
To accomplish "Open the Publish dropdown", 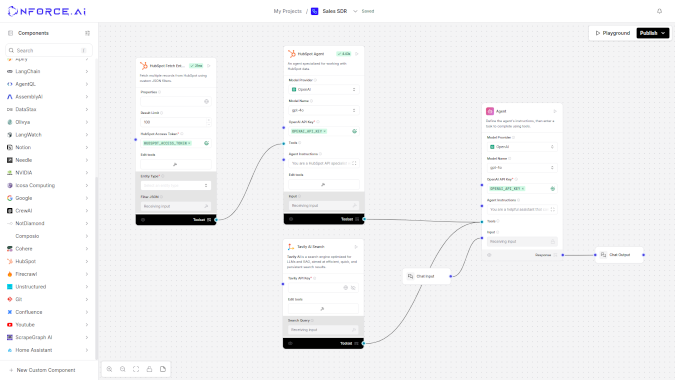I will [663, 33].
